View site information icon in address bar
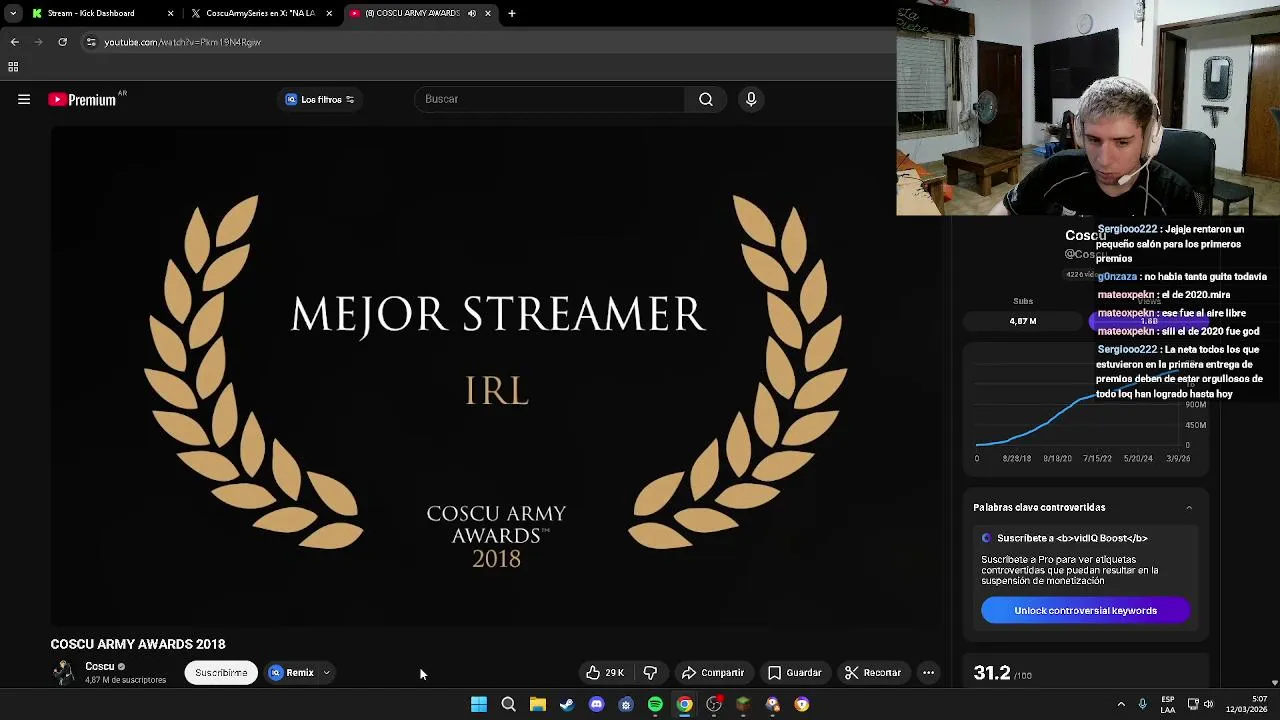The width and height of the screenshot is (1280, 720). click(x=91, y=42)
